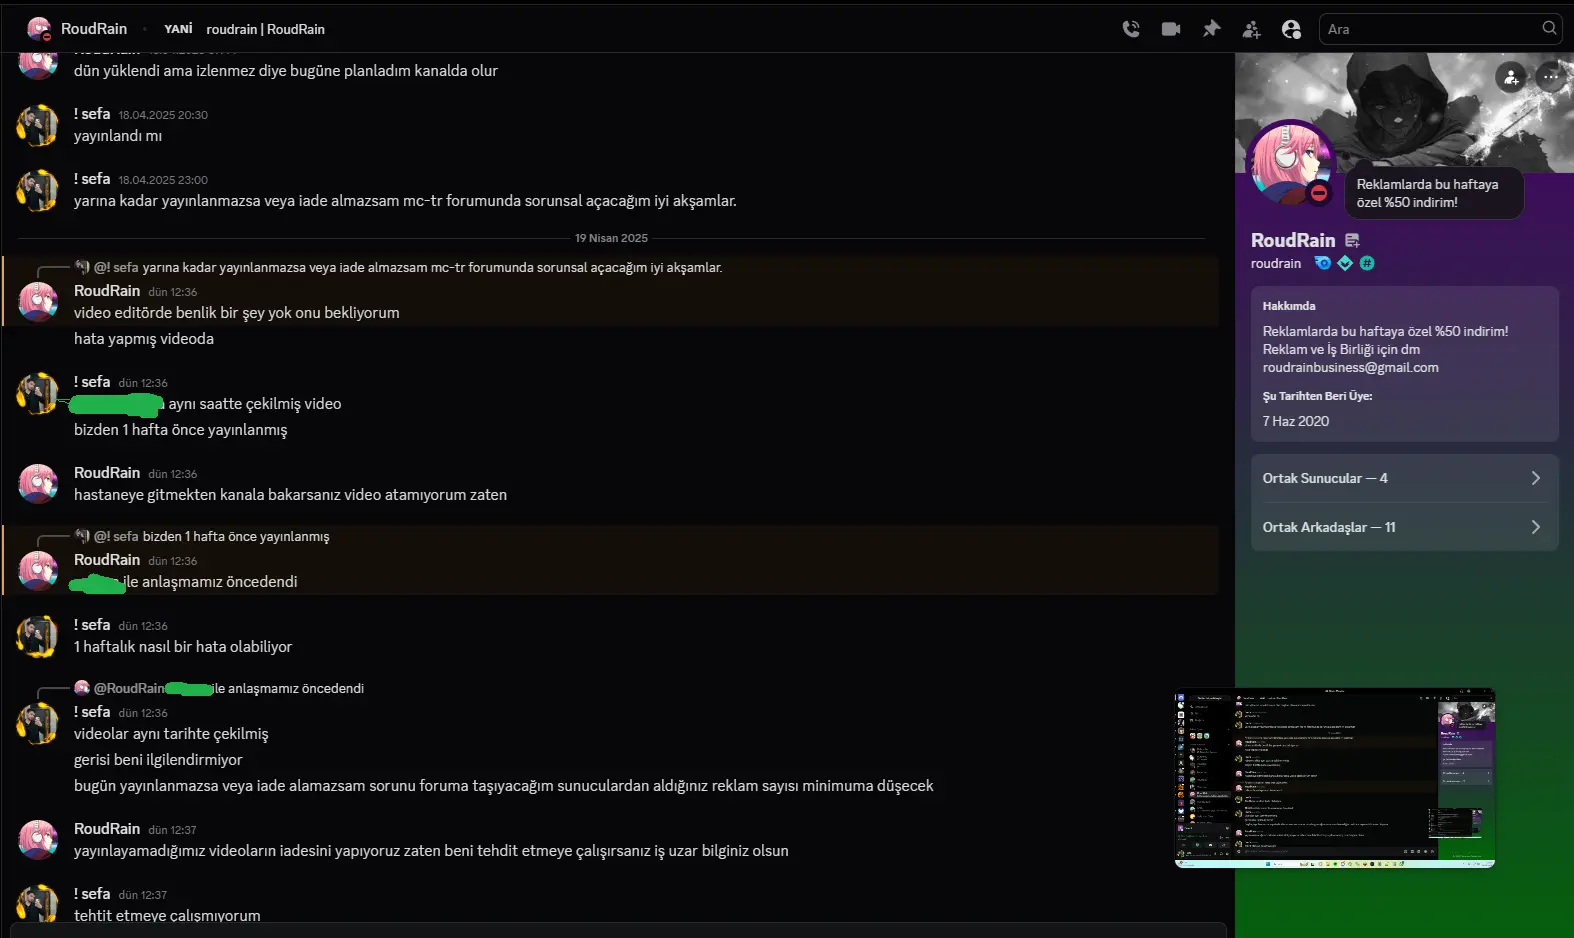The height and width of the screenshot is (938, 1574).
Task: Open the pinned messages icon
Action: [1211, 29]
